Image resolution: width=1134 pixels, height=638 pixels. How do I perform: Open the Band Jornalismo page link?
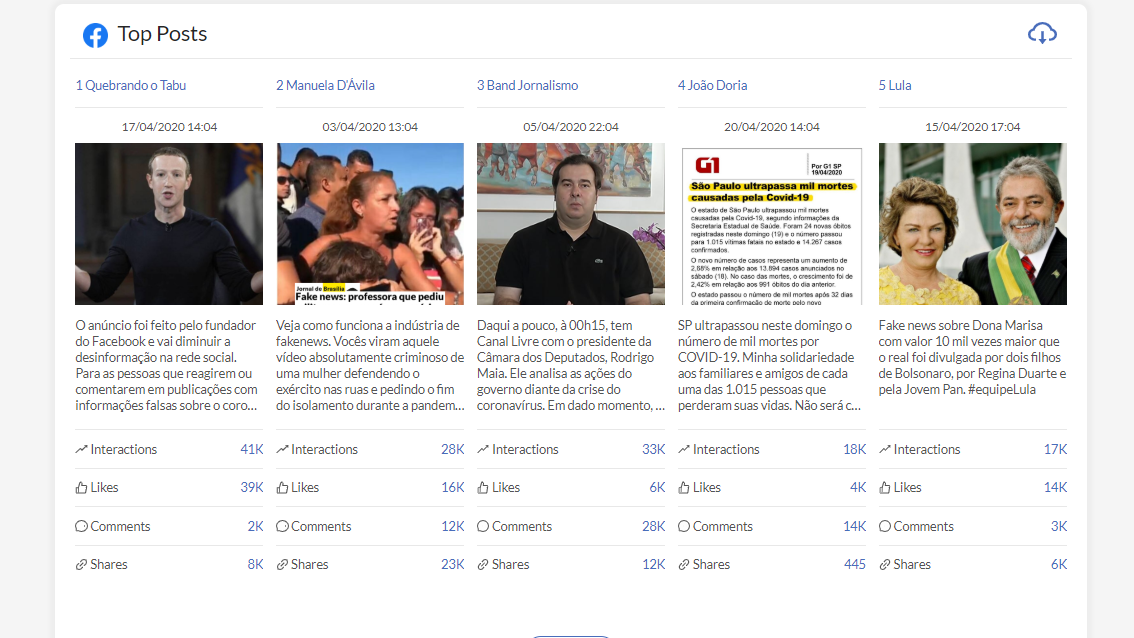[x=527, y=85]
